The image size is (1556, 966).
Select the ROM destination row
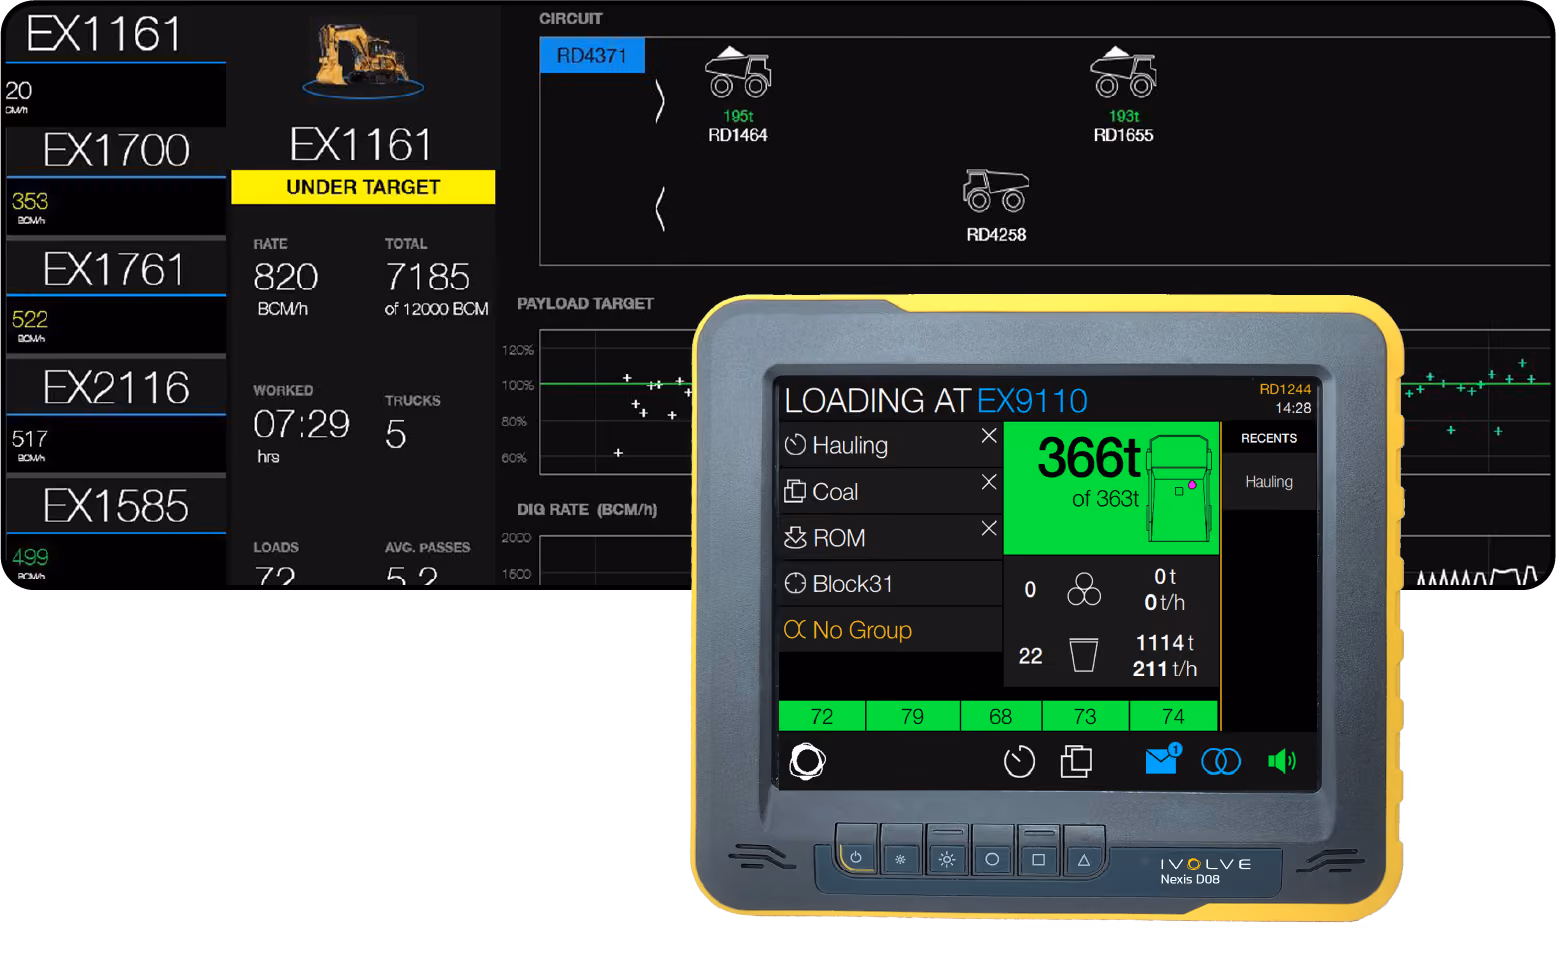(890, 537)
